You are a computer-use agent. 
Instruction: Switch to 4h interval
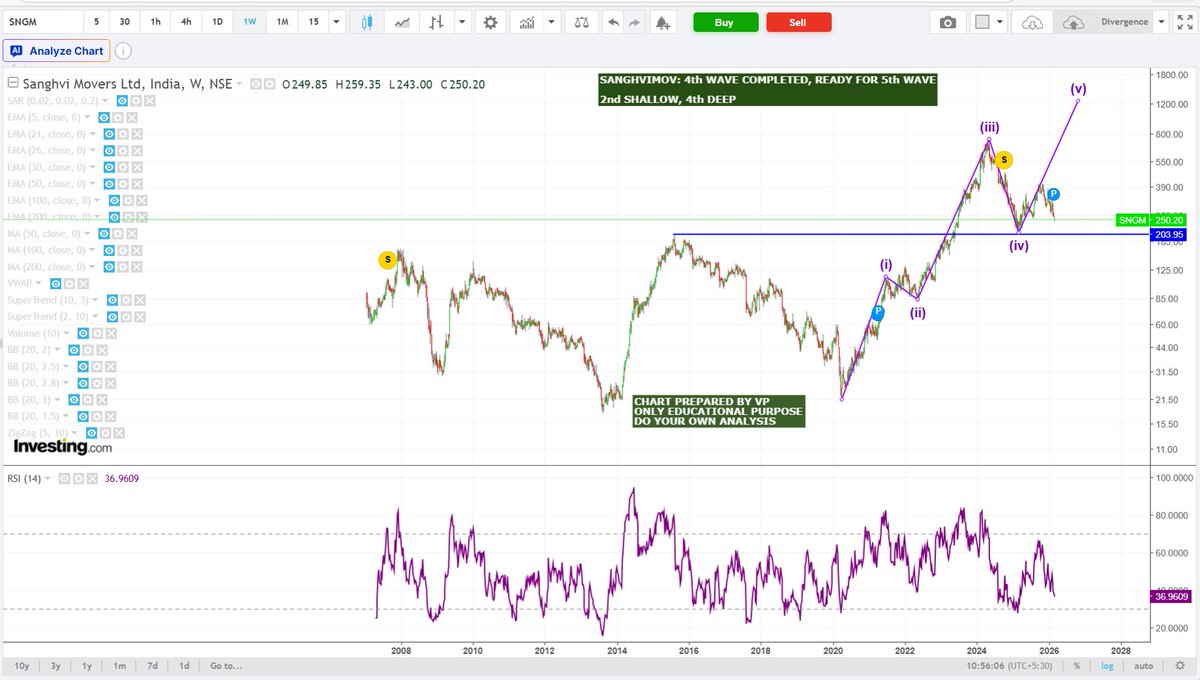coord(187,22)
